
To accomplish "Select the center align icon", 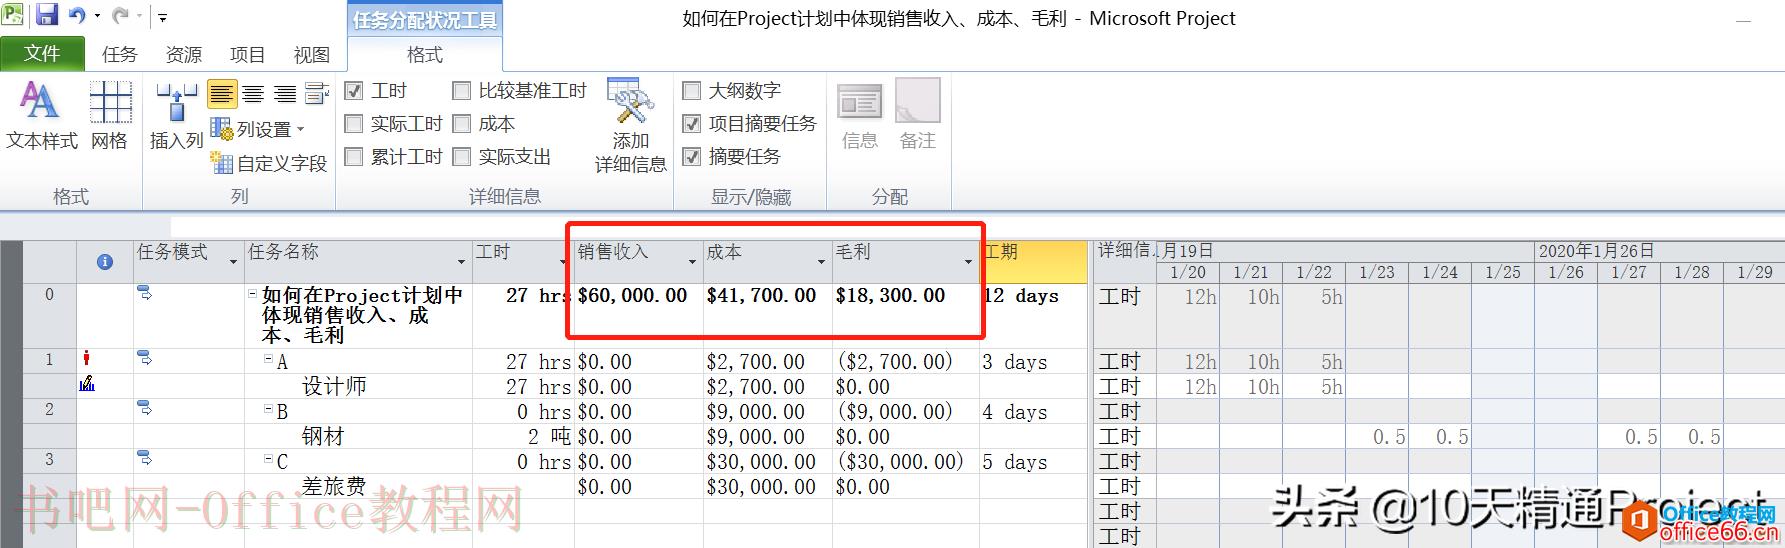I will tap(254, 94).
